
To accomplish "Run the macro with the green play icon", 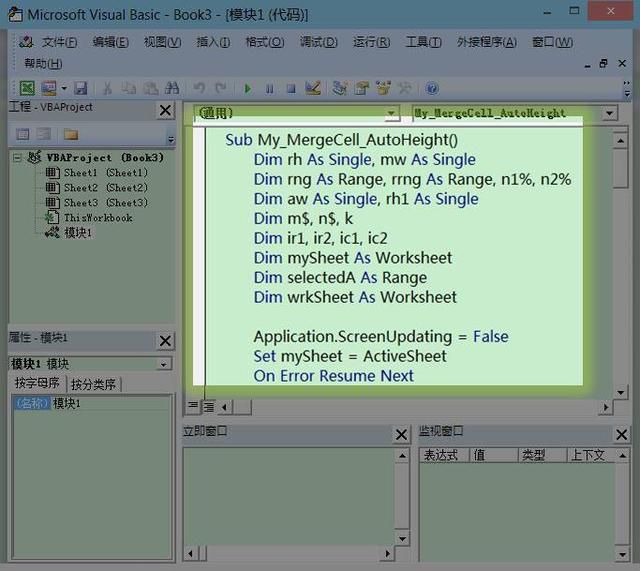I will 247,88.
